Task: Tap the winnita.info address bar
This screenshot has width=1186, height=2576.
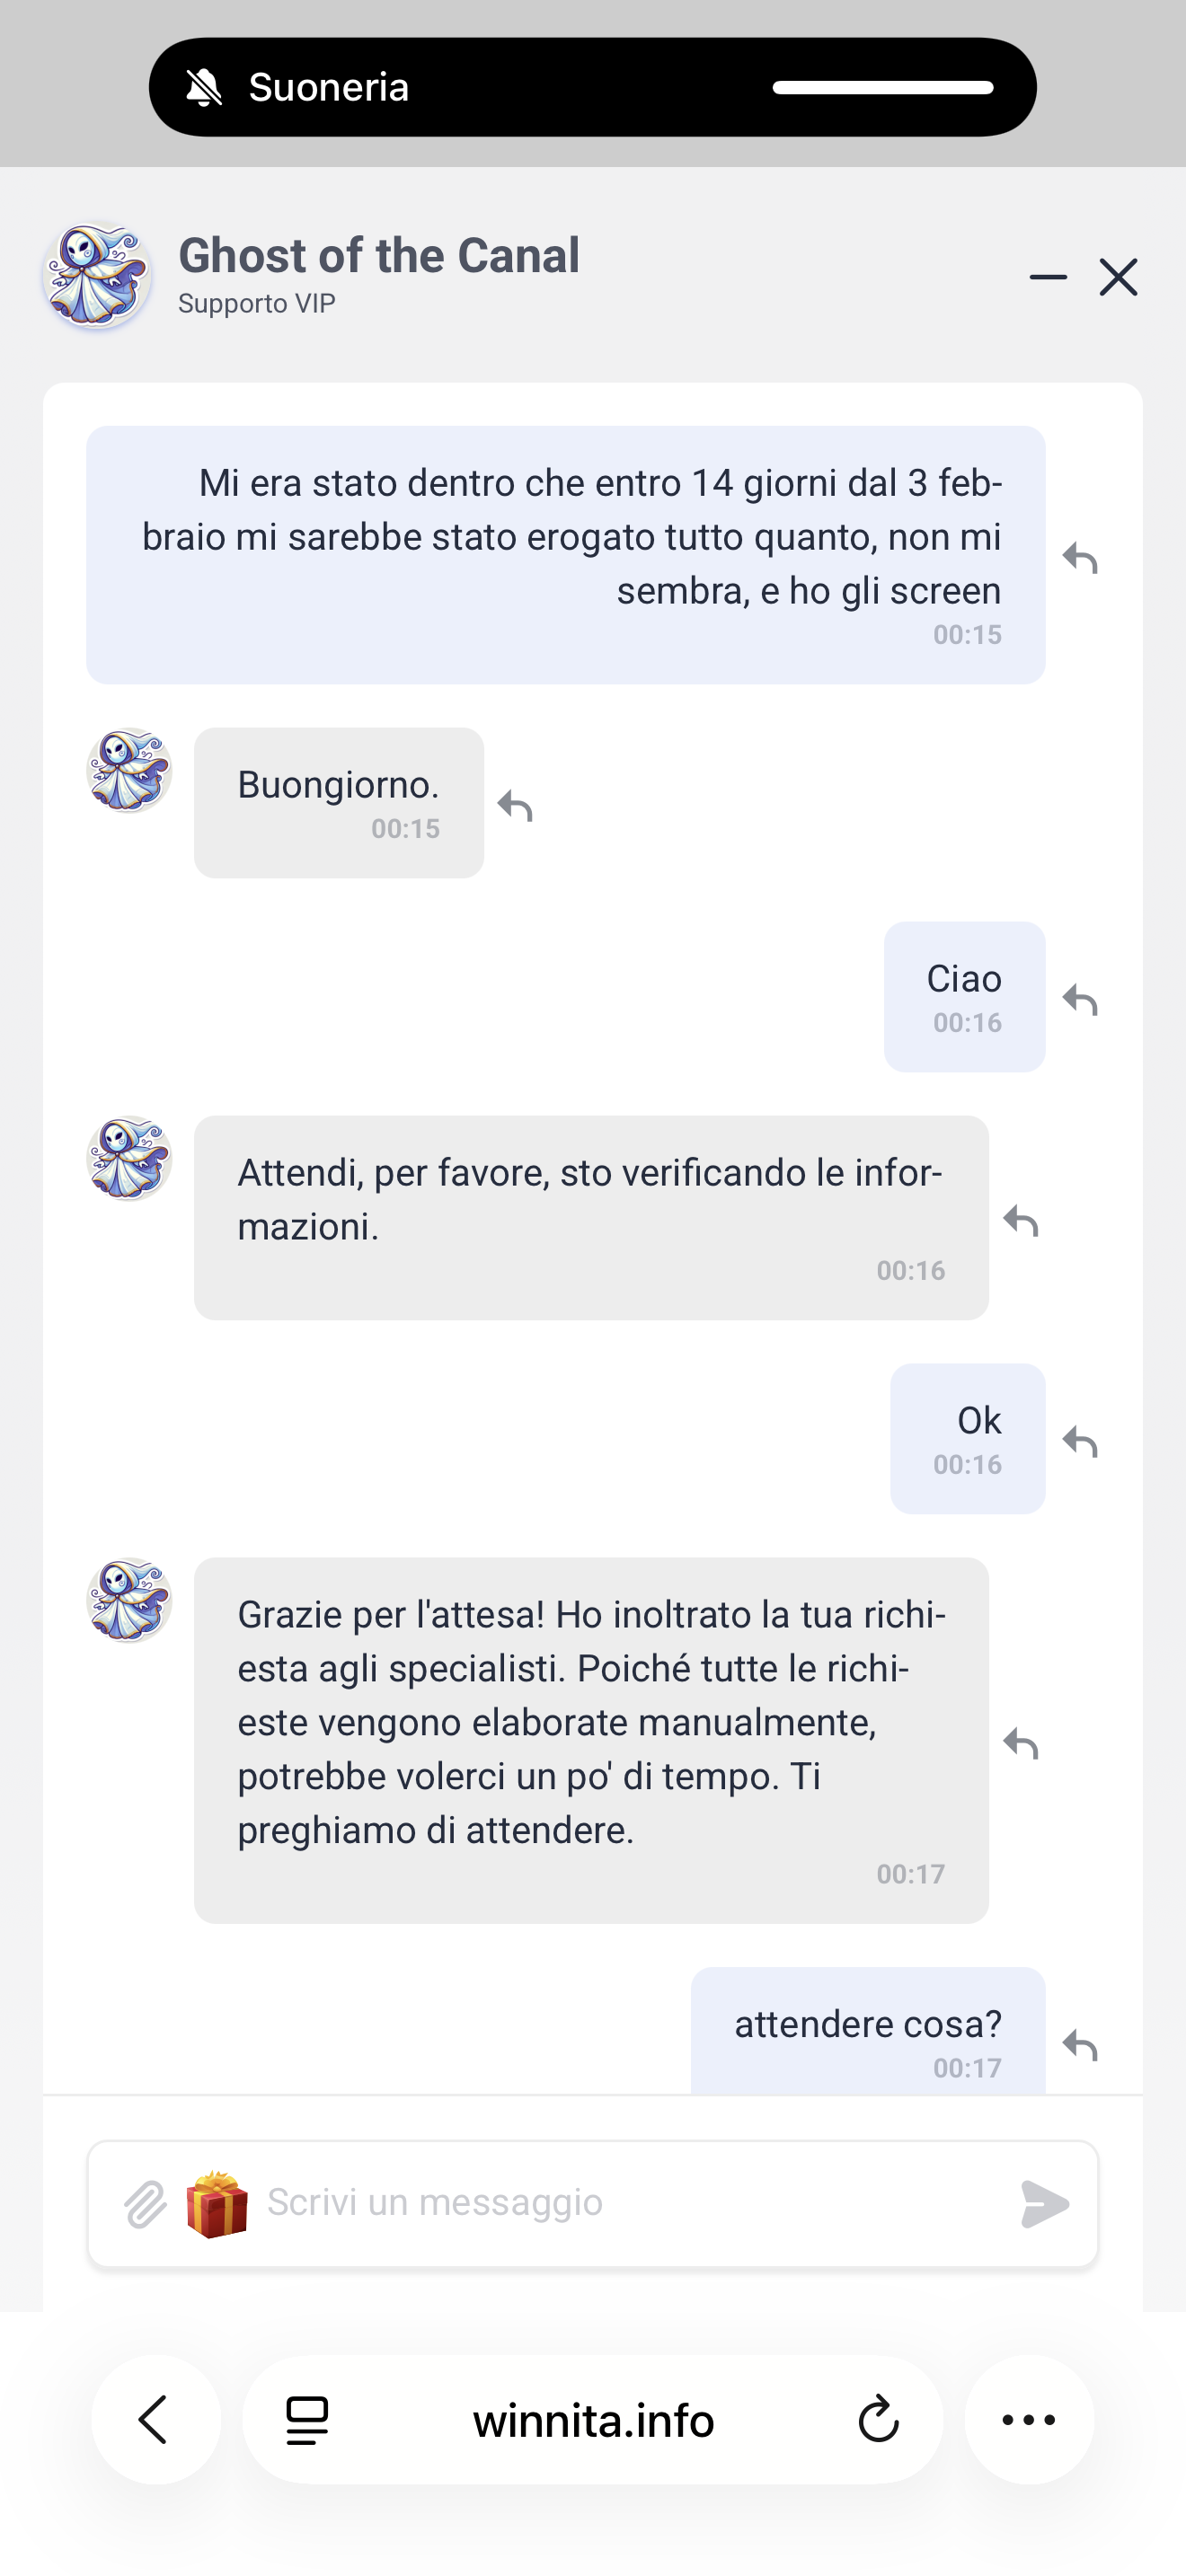Action: 593,2420
